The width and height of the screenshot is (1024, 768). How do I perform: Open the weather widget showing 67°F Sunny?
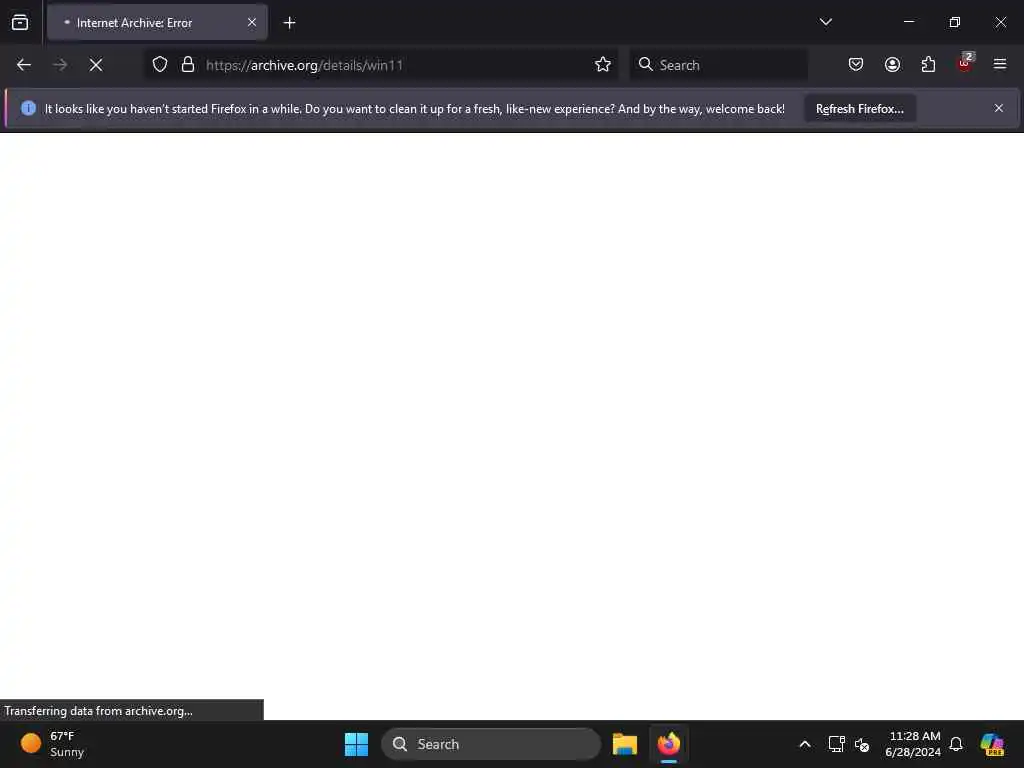click(x=52, y=744)
